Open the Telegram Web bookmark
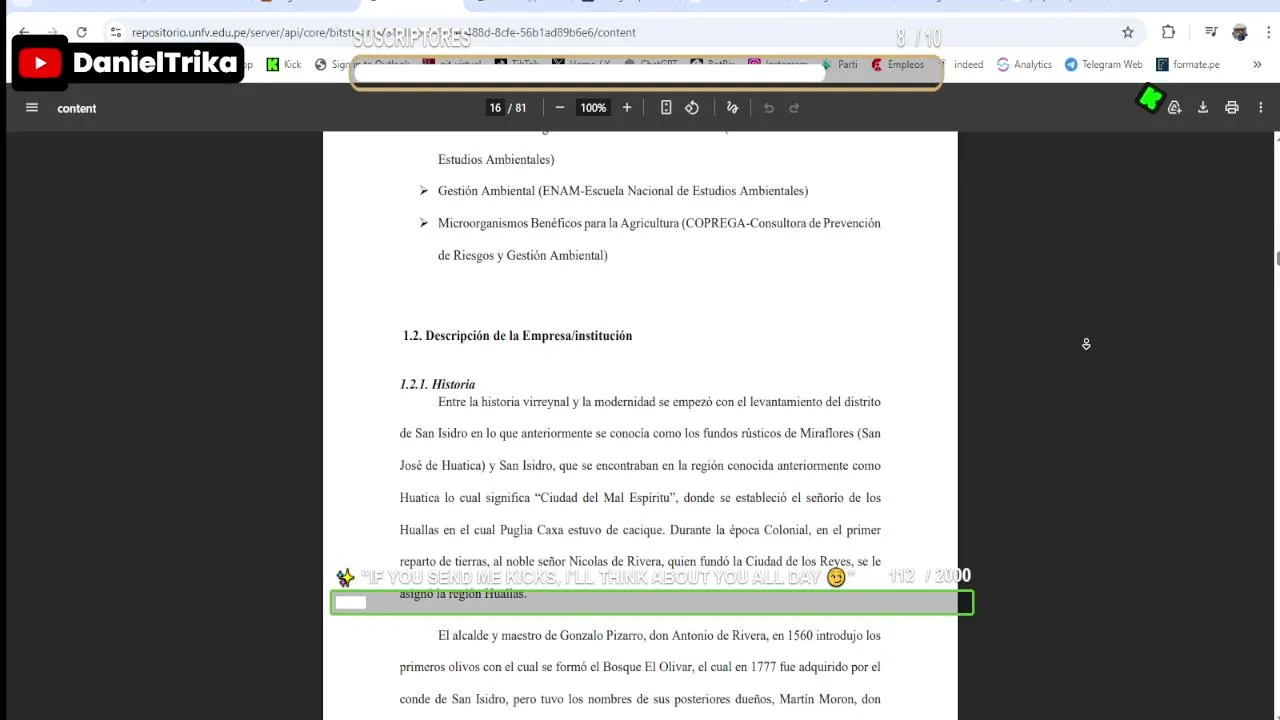1280x720 pixels. coord(1103,64)
